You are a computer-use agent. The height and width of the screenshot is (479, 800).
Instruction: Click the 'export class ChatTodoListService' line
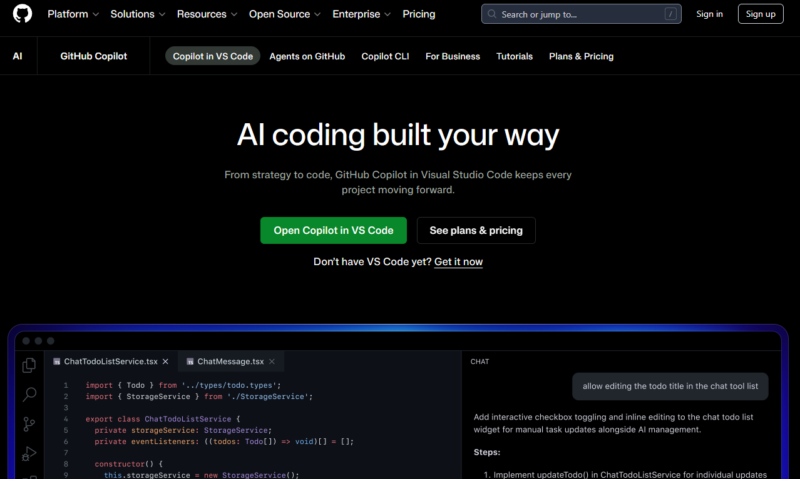(163, 419)
